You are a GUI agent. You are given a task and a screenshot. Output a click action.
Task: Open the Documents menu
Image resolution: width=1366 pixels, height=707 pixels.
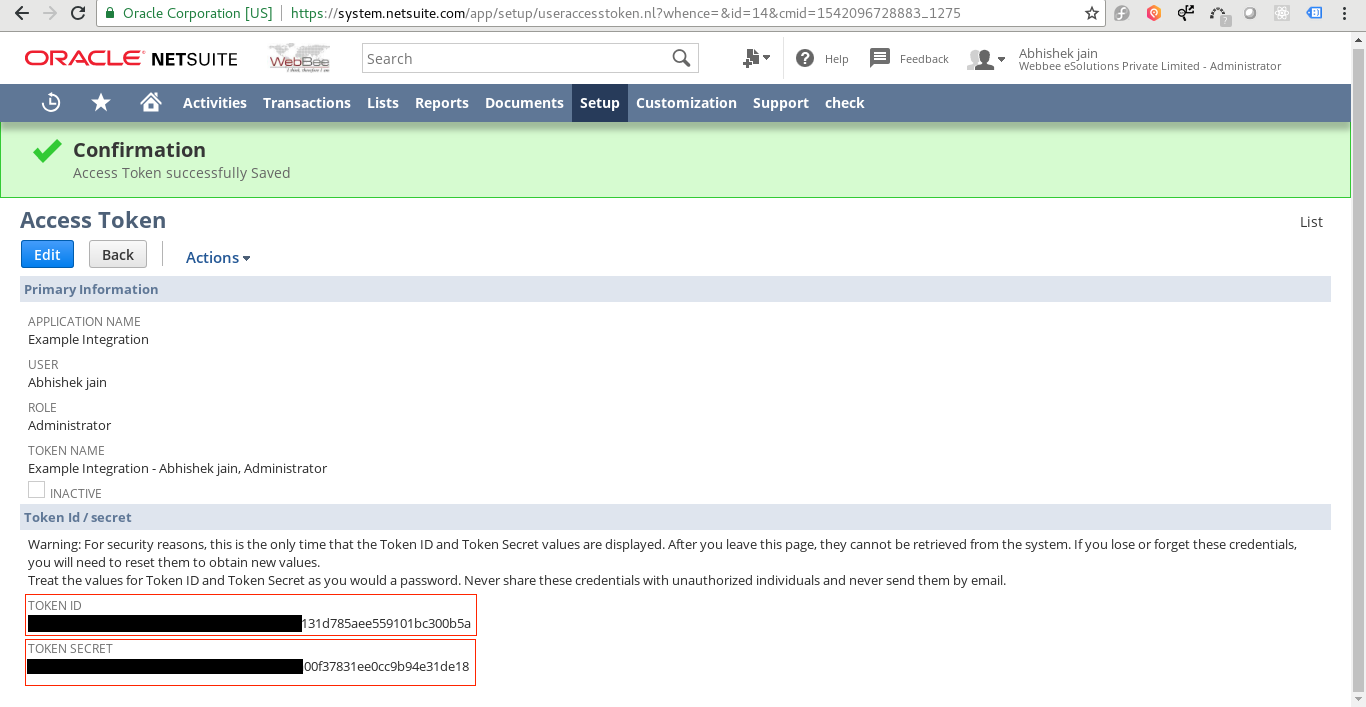(524, 103)
